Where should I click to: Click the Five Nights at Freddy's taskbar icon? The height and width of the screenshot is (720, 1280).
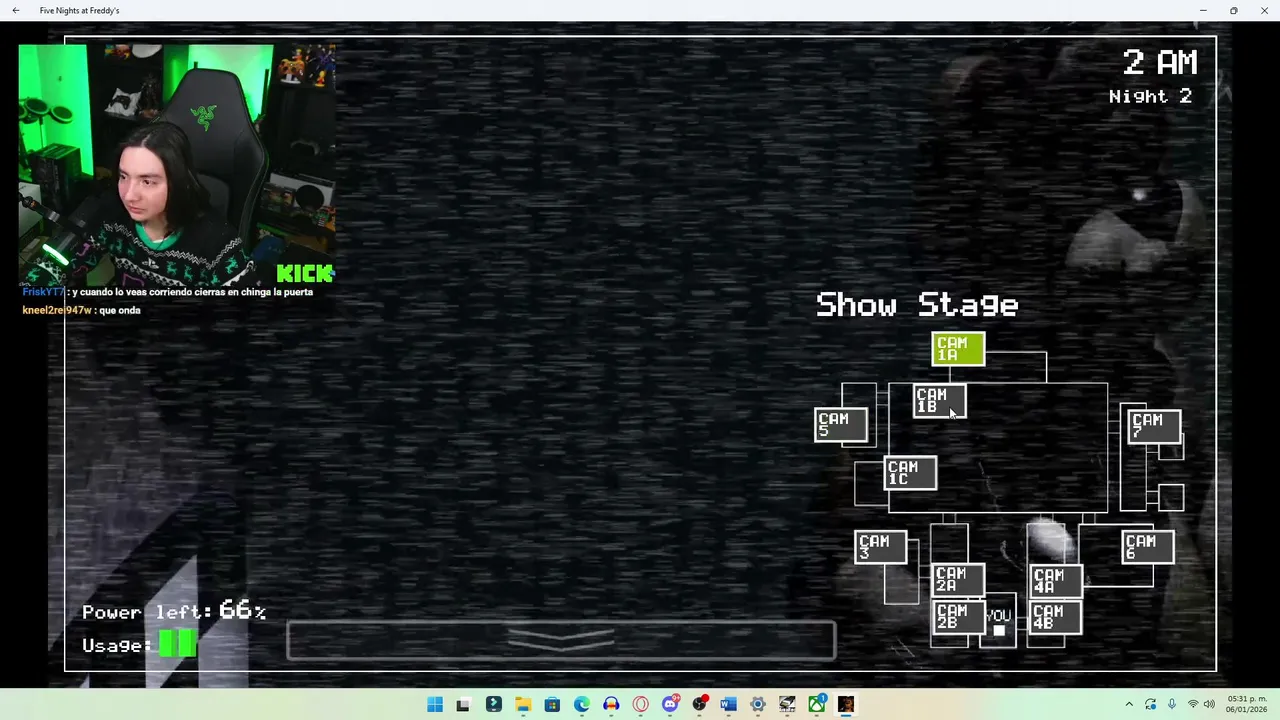point(846,705)
